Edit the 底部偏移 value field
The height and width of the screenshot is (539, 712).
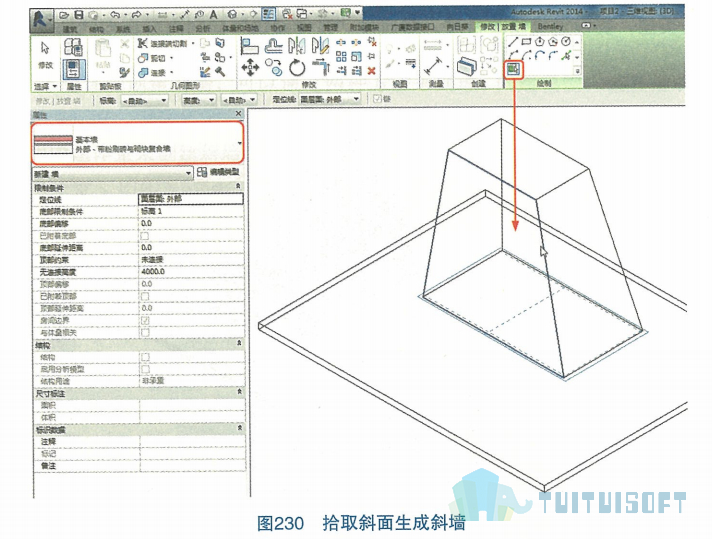[x=191, y=223]
